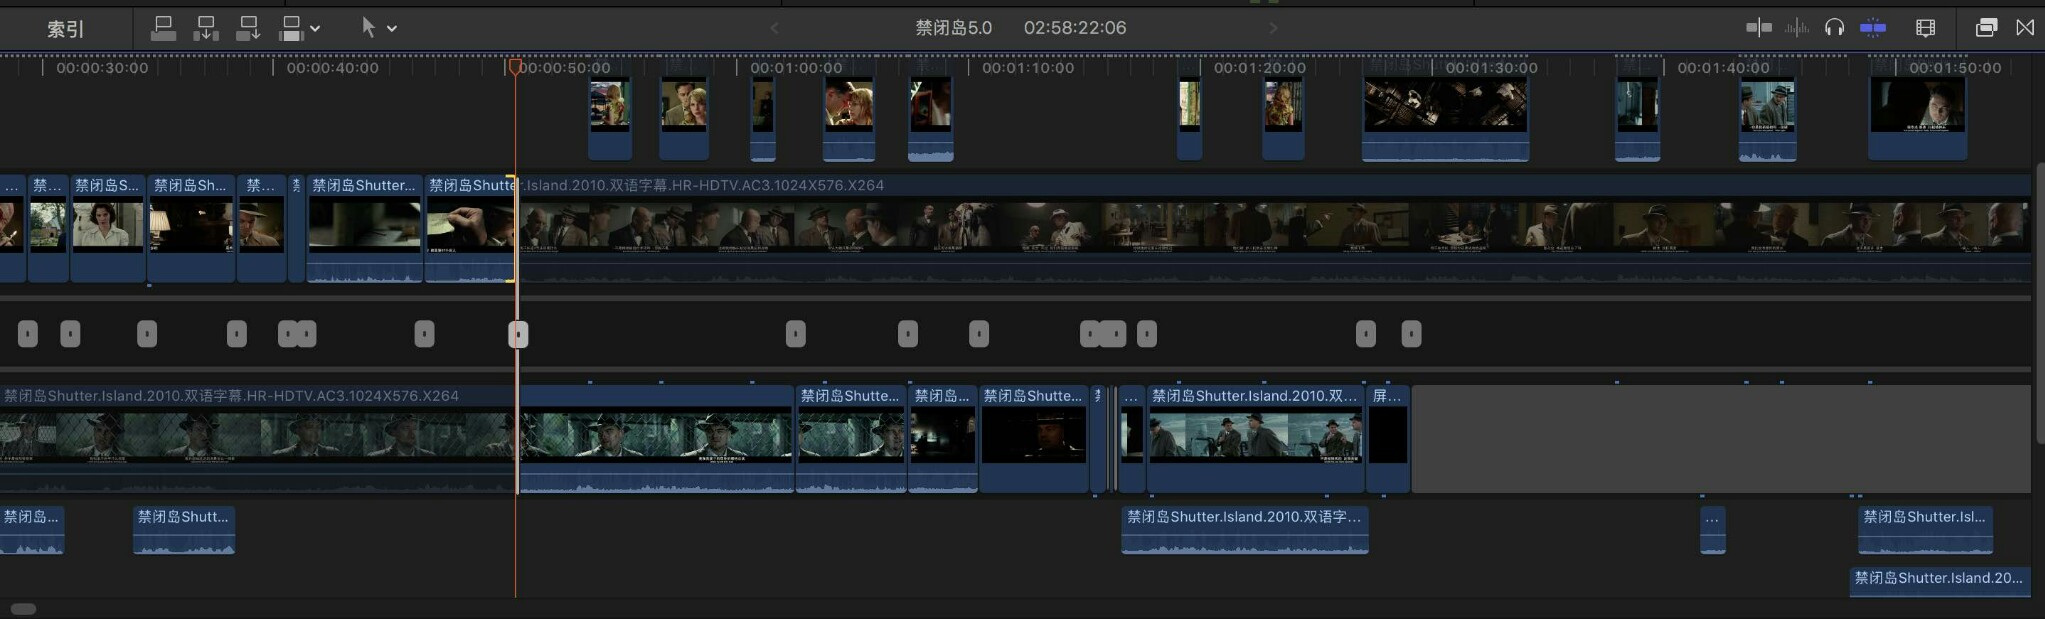This screenshot has width=2045, height=619.
Task: Disable snapping with the blue snapping icon
Action: pos(1873,28)
